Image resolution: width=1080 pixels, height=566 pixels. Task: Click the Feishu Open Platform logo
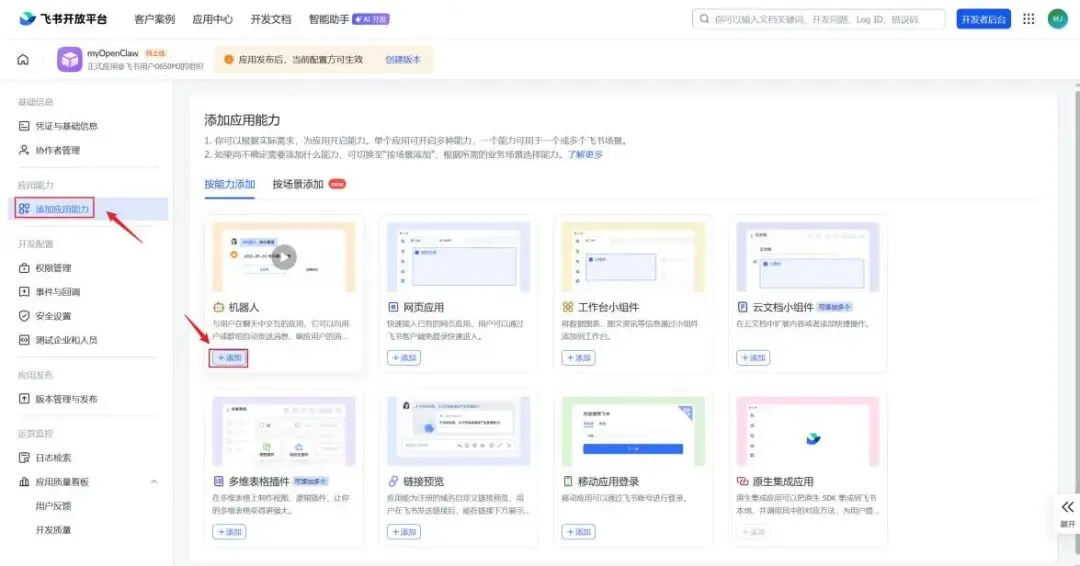coord(63,19)
